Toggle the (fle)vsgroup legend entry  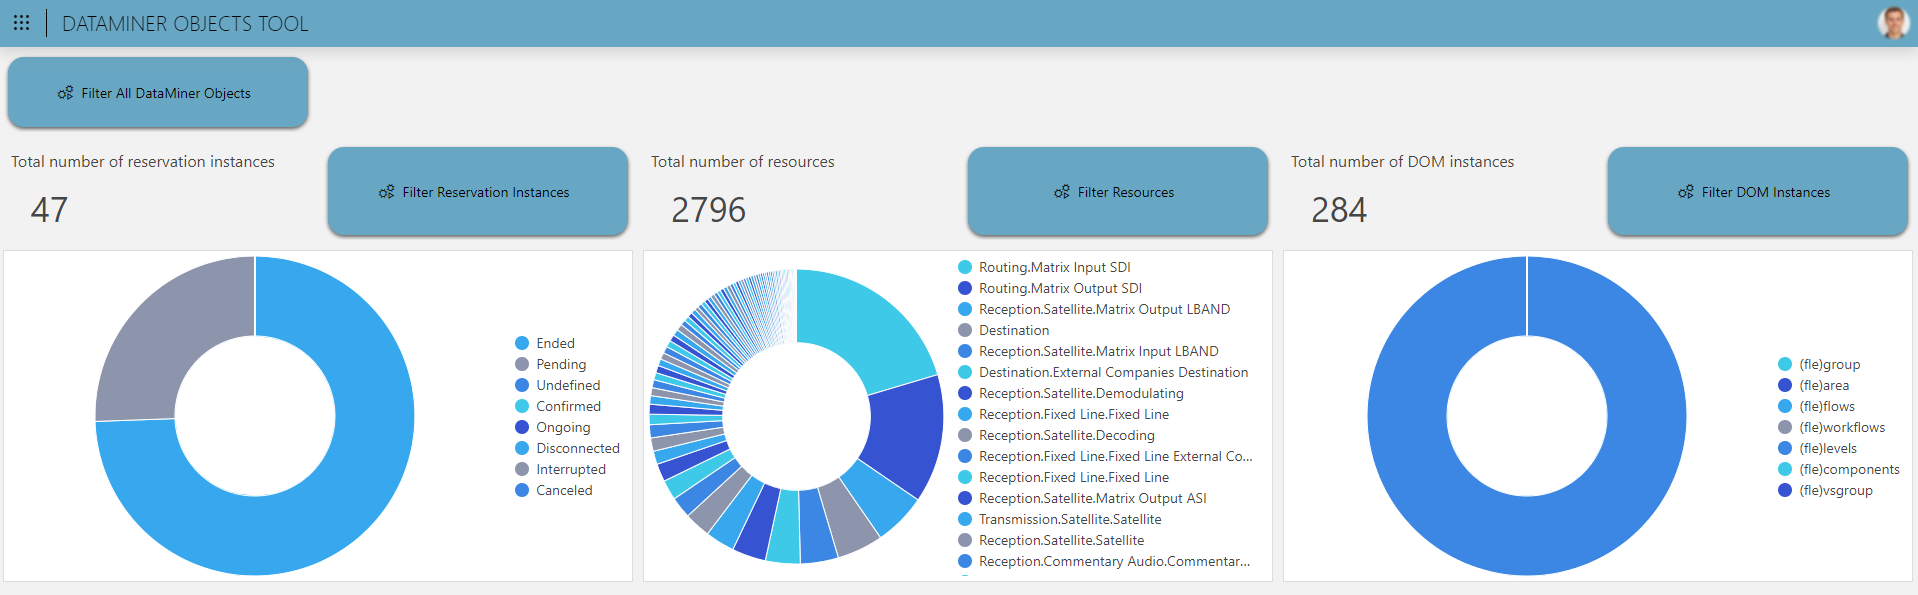tap(1825, 490)
